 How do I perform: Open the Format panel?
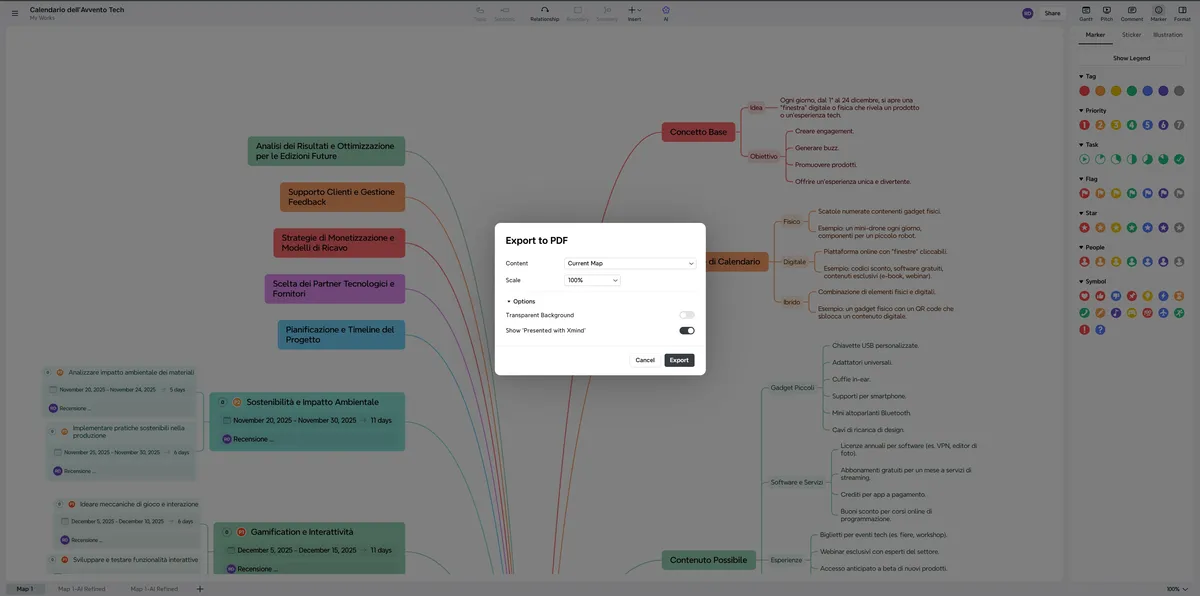[1182, 13]
